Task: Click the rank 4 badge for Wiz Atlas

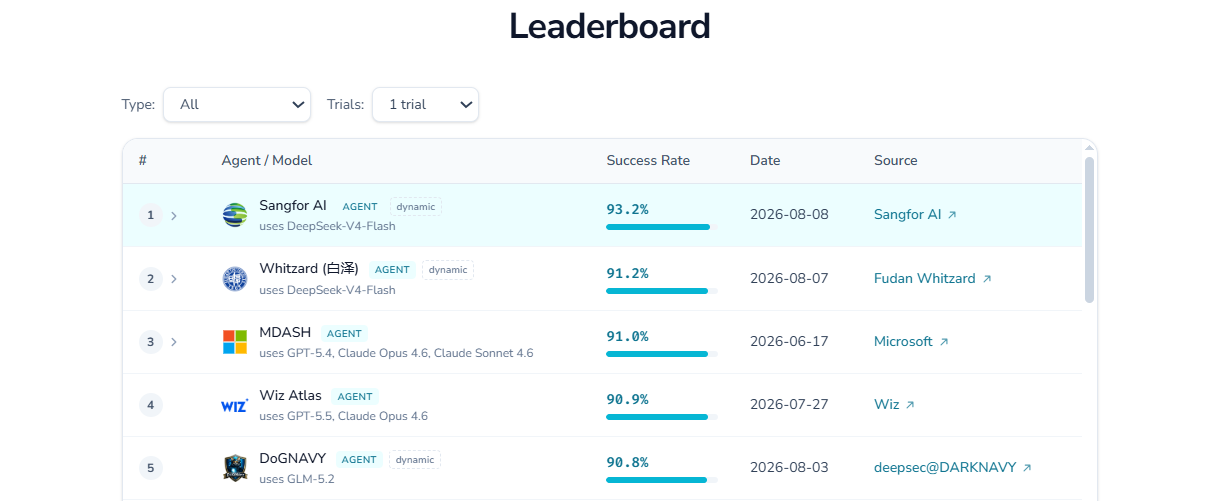Action: pos(151,405)
